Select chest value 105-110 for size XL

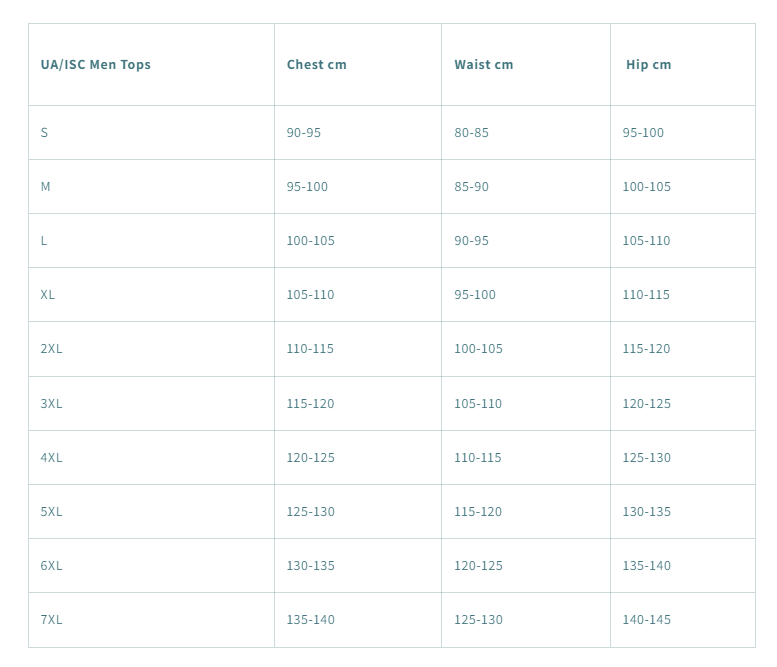tap(310, 295)
